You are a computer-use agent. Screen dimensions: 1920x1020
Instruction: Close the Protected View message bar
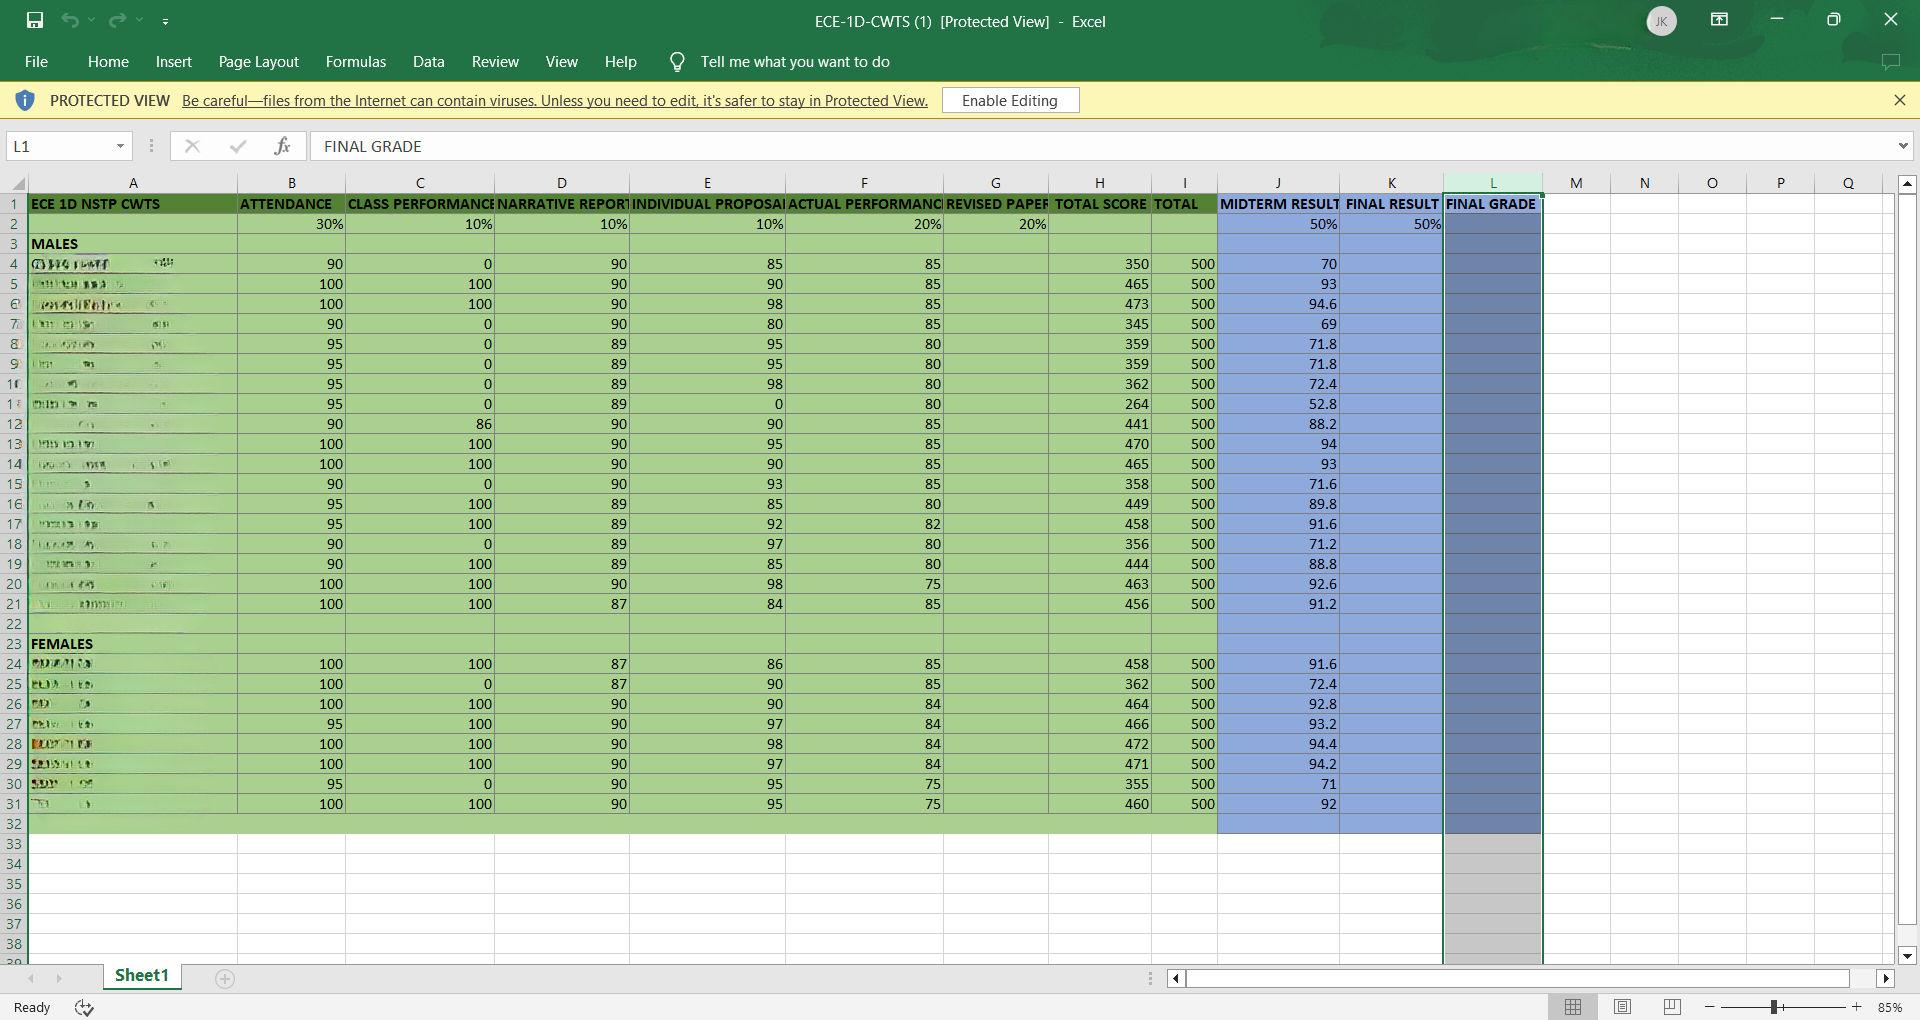click(1900, 100)
